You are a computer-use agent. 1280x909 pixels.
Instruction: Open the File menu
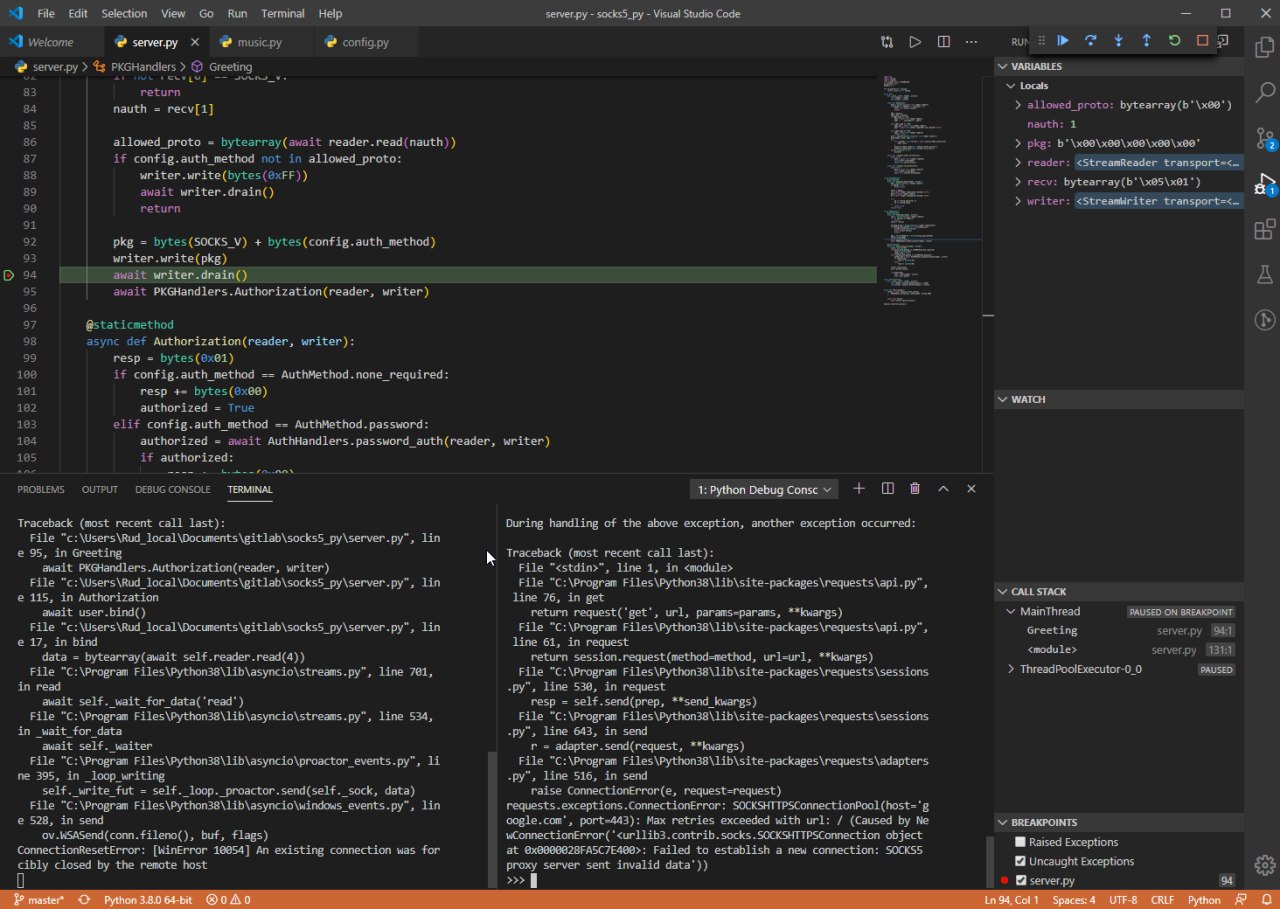[x=46, y=14]
